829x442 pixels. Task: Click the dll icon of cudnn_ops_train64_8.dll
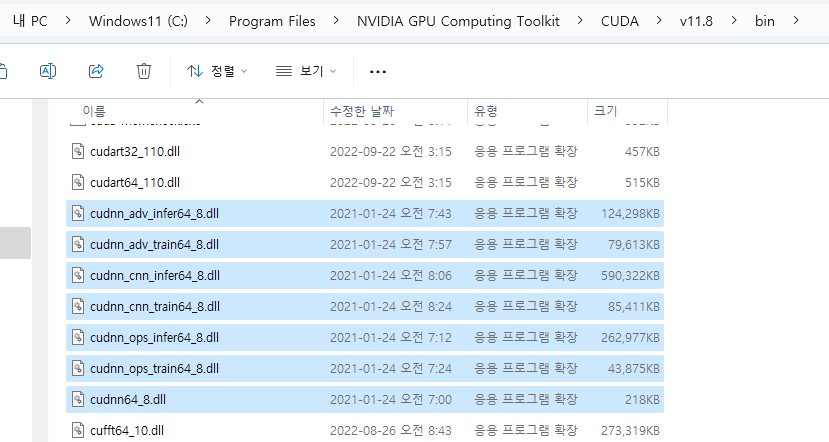pos(78,368)
